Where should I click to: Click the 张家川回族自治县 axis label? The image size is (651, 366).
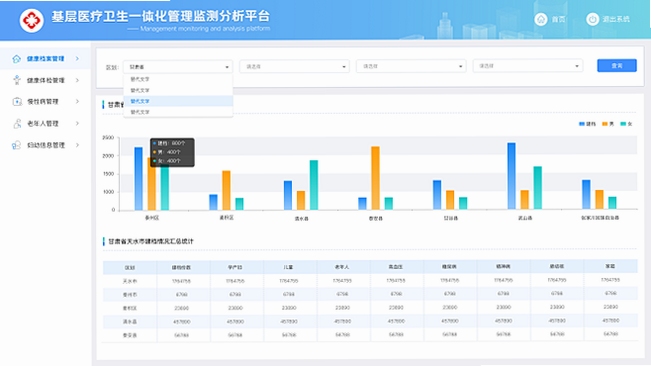pos(600,217)
